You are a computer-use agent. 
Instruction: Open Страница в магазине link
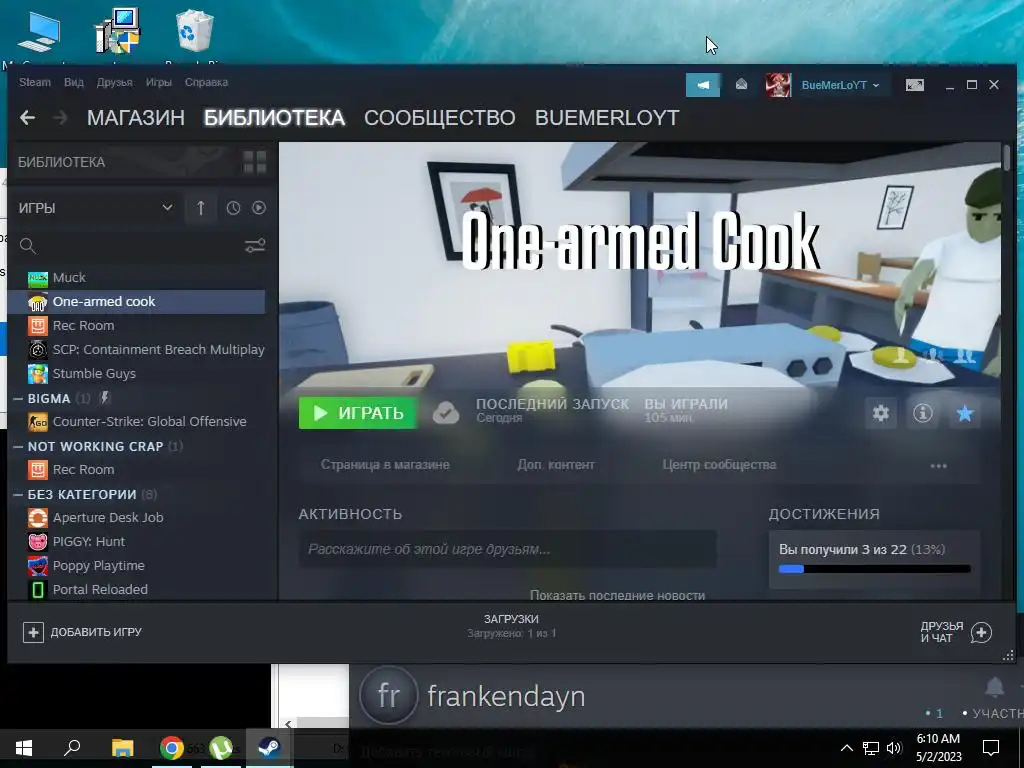coord(385,465)
